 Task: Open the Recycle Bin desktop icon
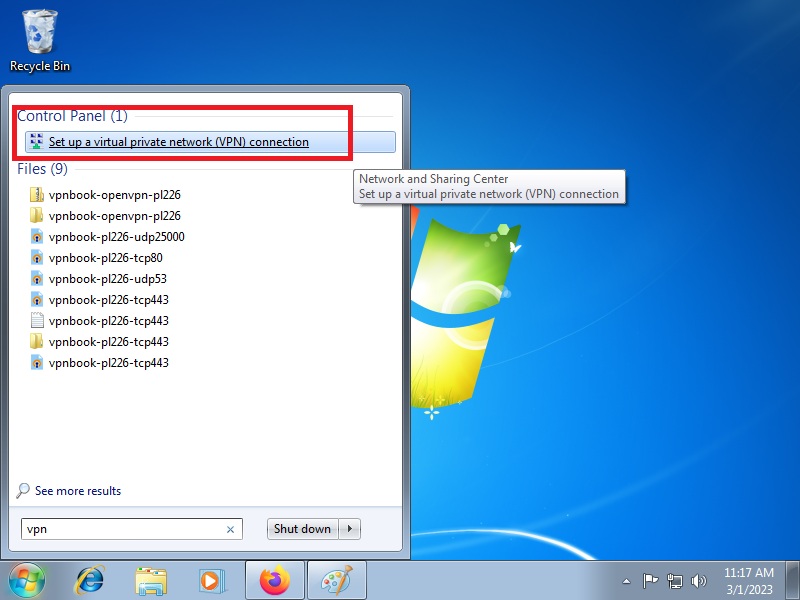tap(40, 40)
